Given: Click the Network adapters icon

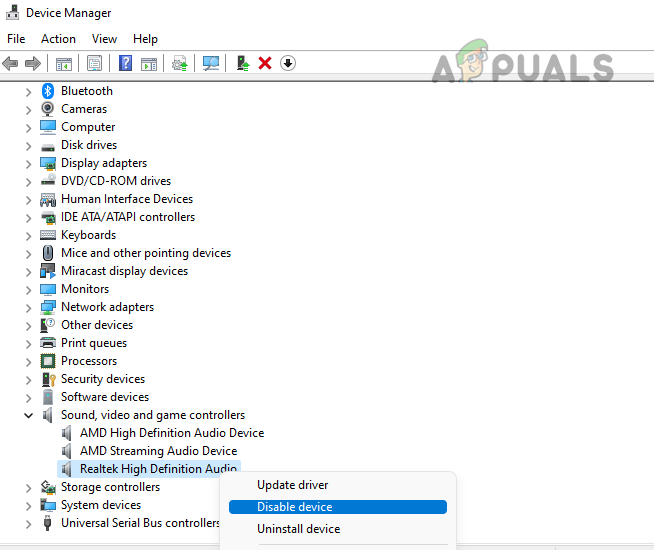Looking at the screenshot, I should pos(48,307).
